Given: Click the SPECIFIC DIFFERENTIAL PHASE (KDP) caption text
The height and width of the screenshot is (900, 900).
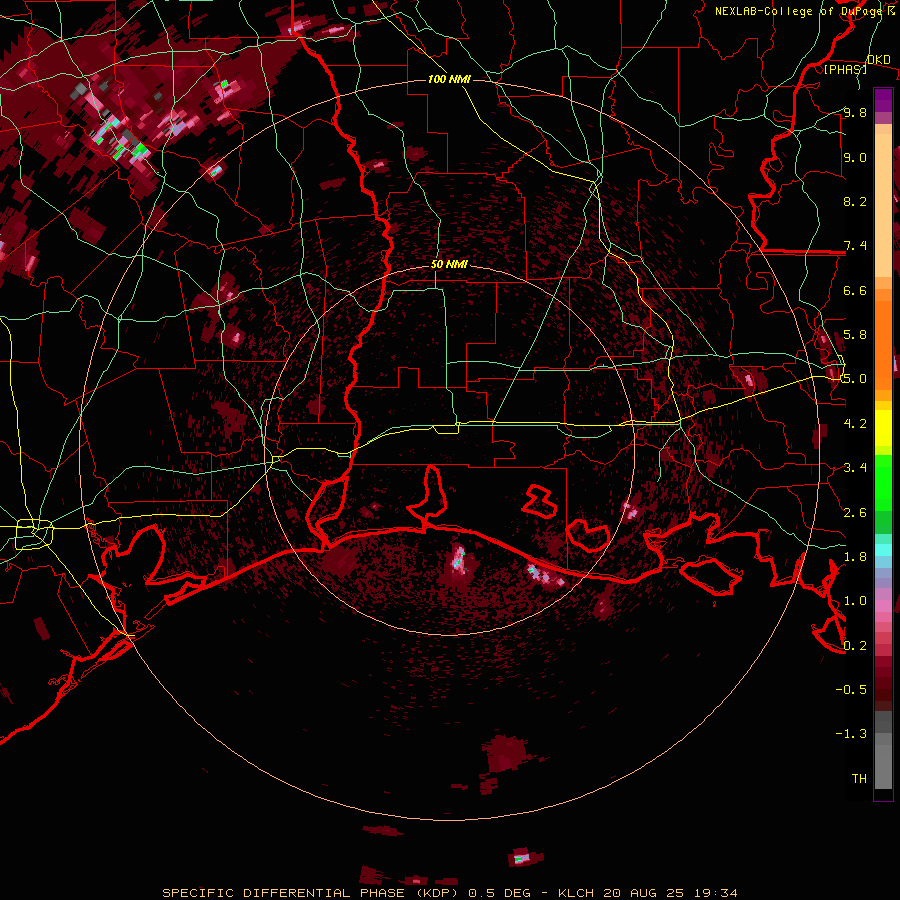Looking at the screenshot, I should [x=313, y=893].
